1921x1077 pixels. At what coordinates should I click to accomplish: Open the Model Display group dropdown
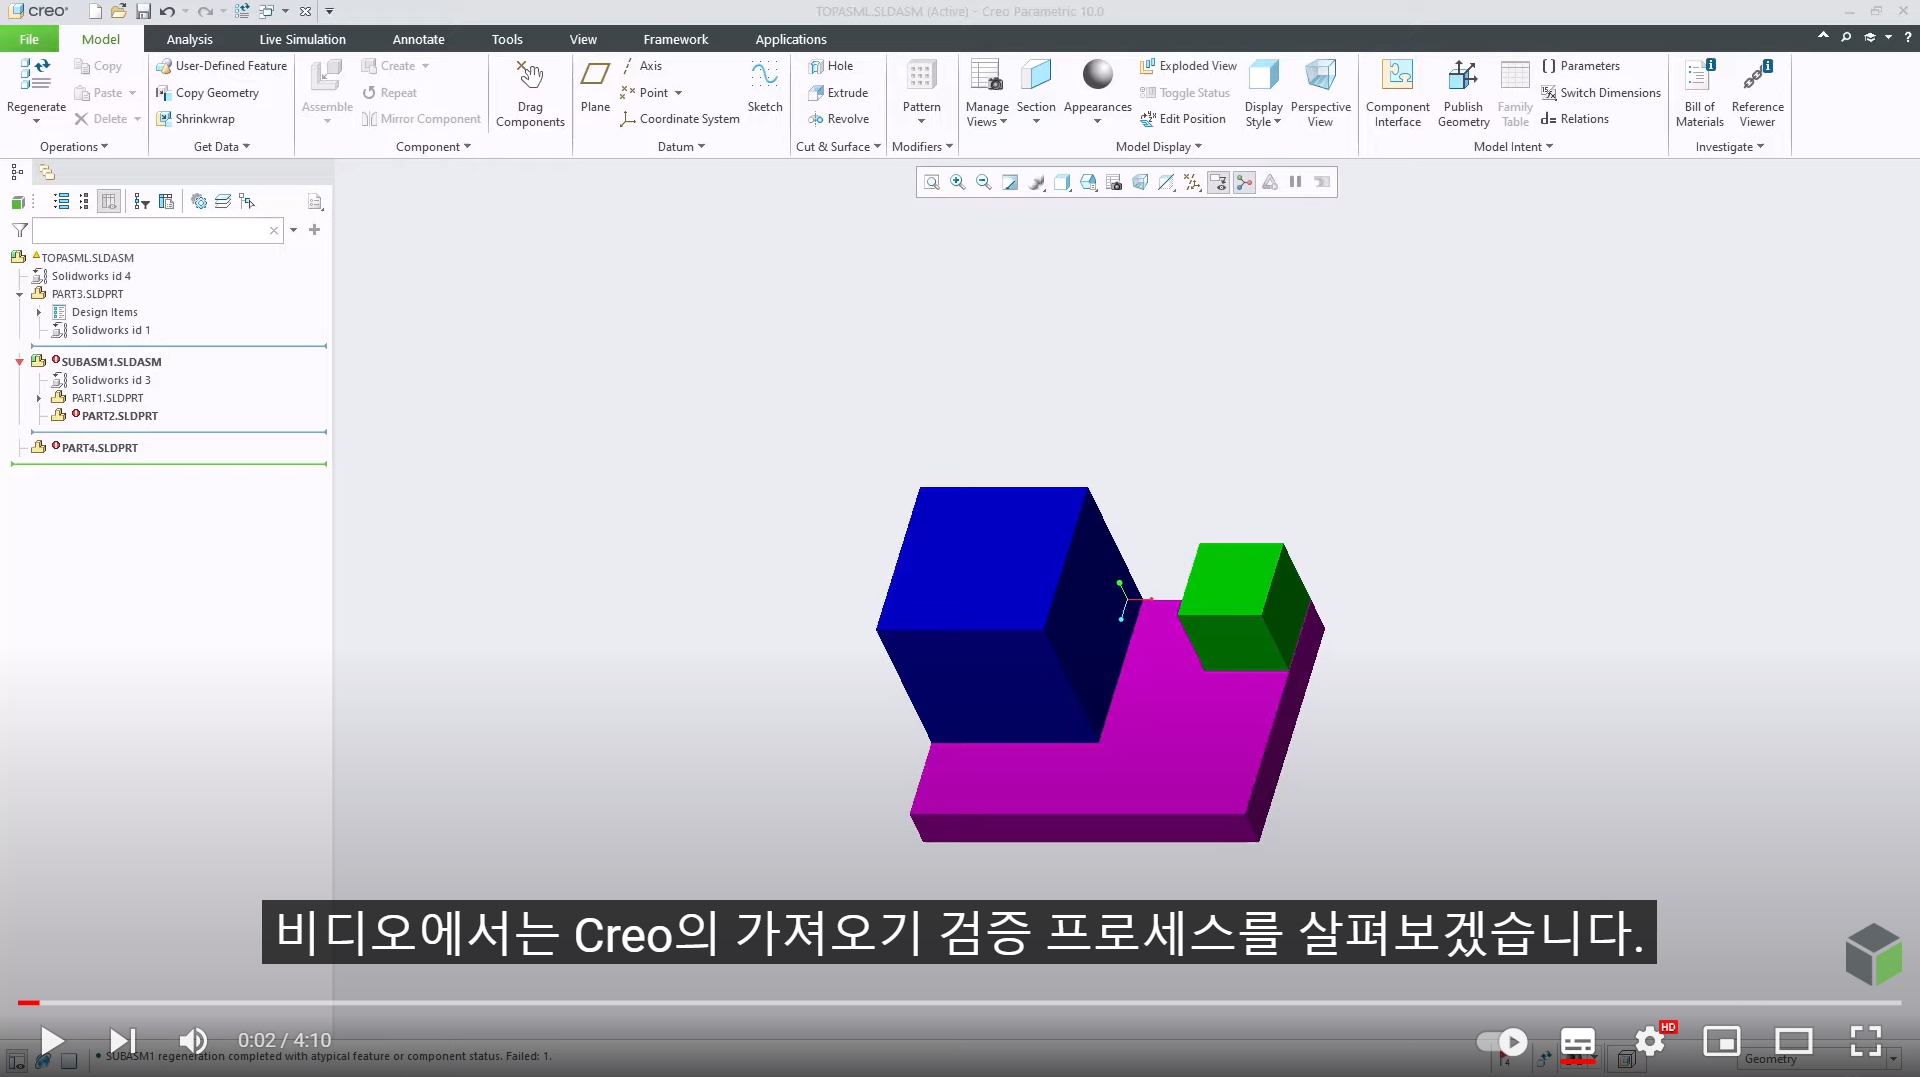coord(1158,147)
